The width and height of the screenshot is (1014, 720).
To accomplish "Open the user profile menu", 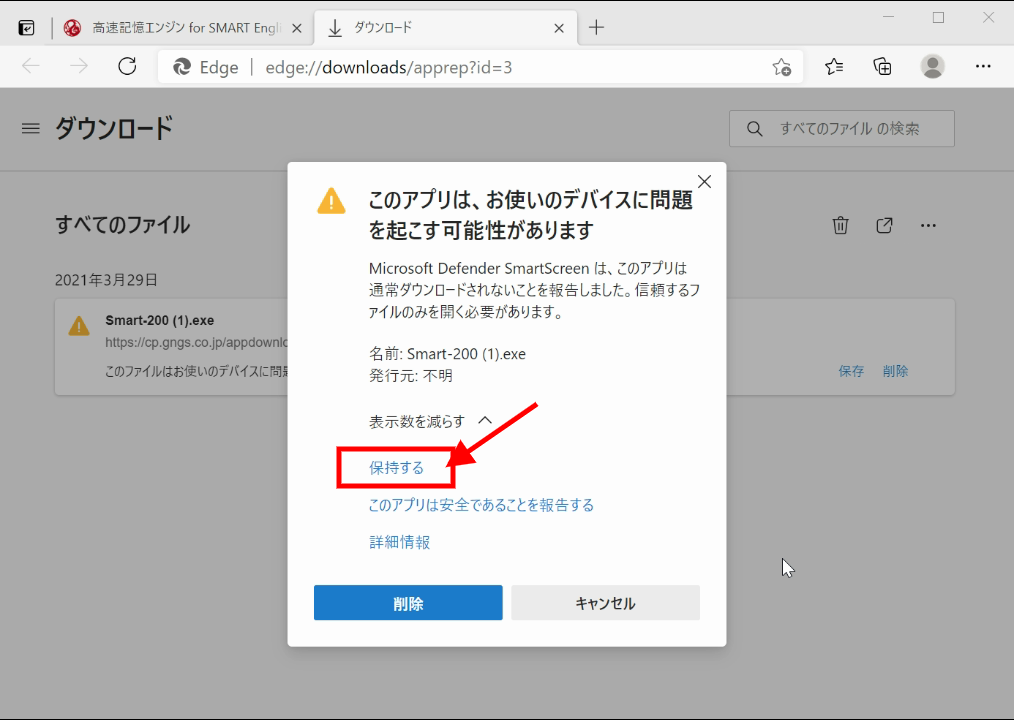I will (932, 67).
